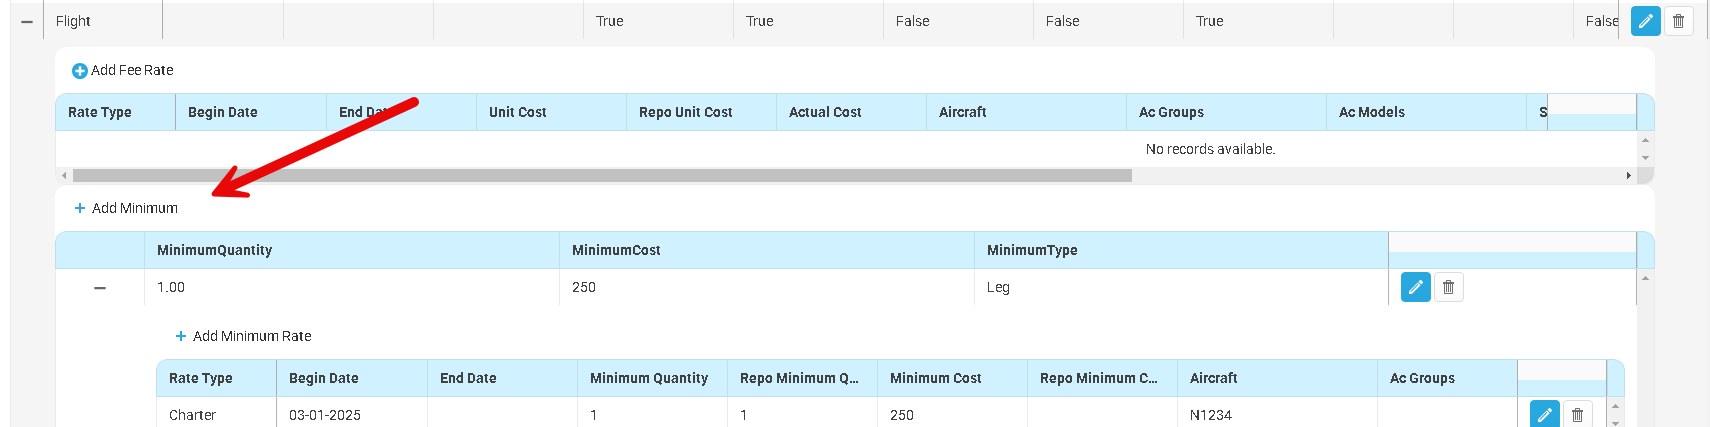Sort by MinimumCost column header
The image size is (1710, 427).
tap(616, 250)
